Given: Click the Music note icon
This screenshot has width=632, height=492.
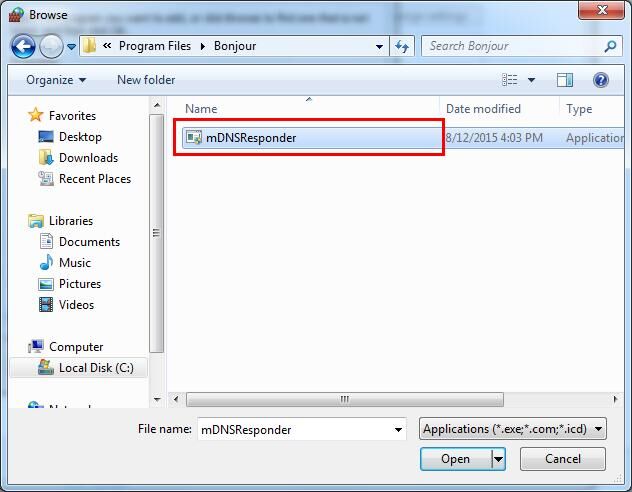Looking at the screenshot, I should pos(46,262).
